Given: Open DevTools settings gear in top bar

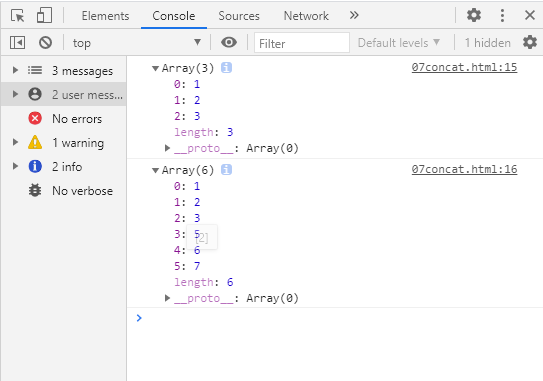Looking at the screenshot, I should 474,15.
